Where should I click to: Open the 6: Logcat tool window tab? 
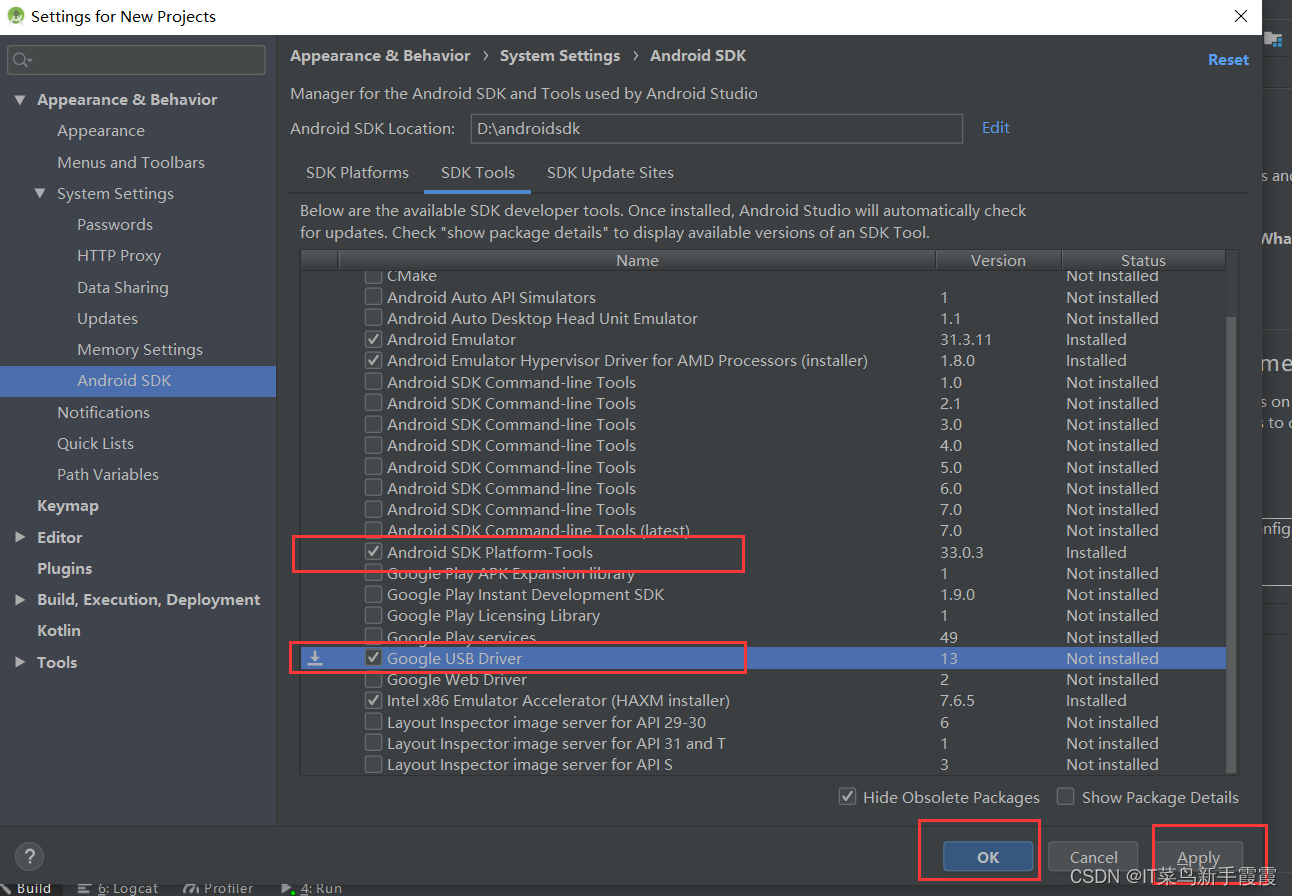pyautogui.click(x=120, y=888)
